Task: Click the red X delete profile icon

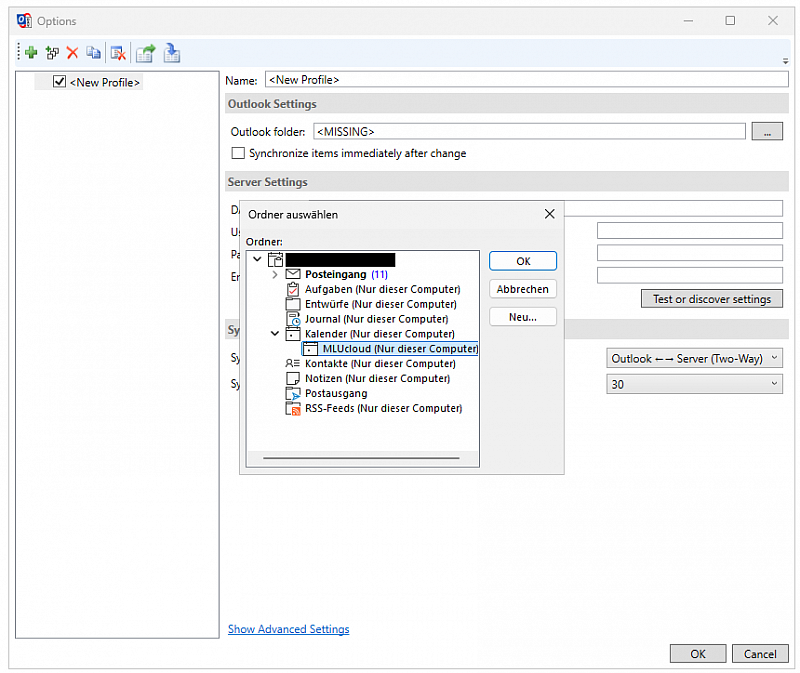Action: click(x=72, y=53)
